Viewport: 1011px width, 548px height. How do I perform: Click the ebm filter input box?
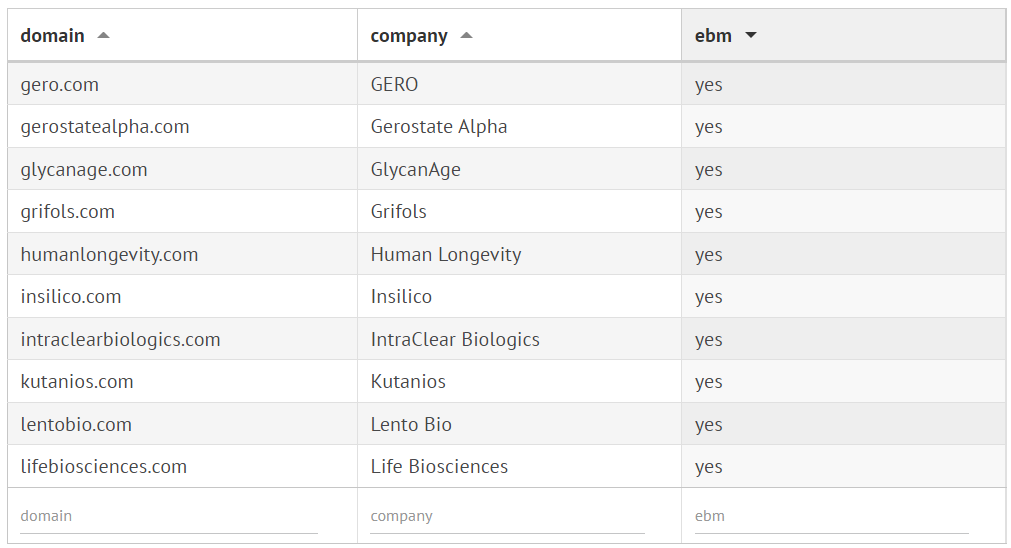point(831,516)
